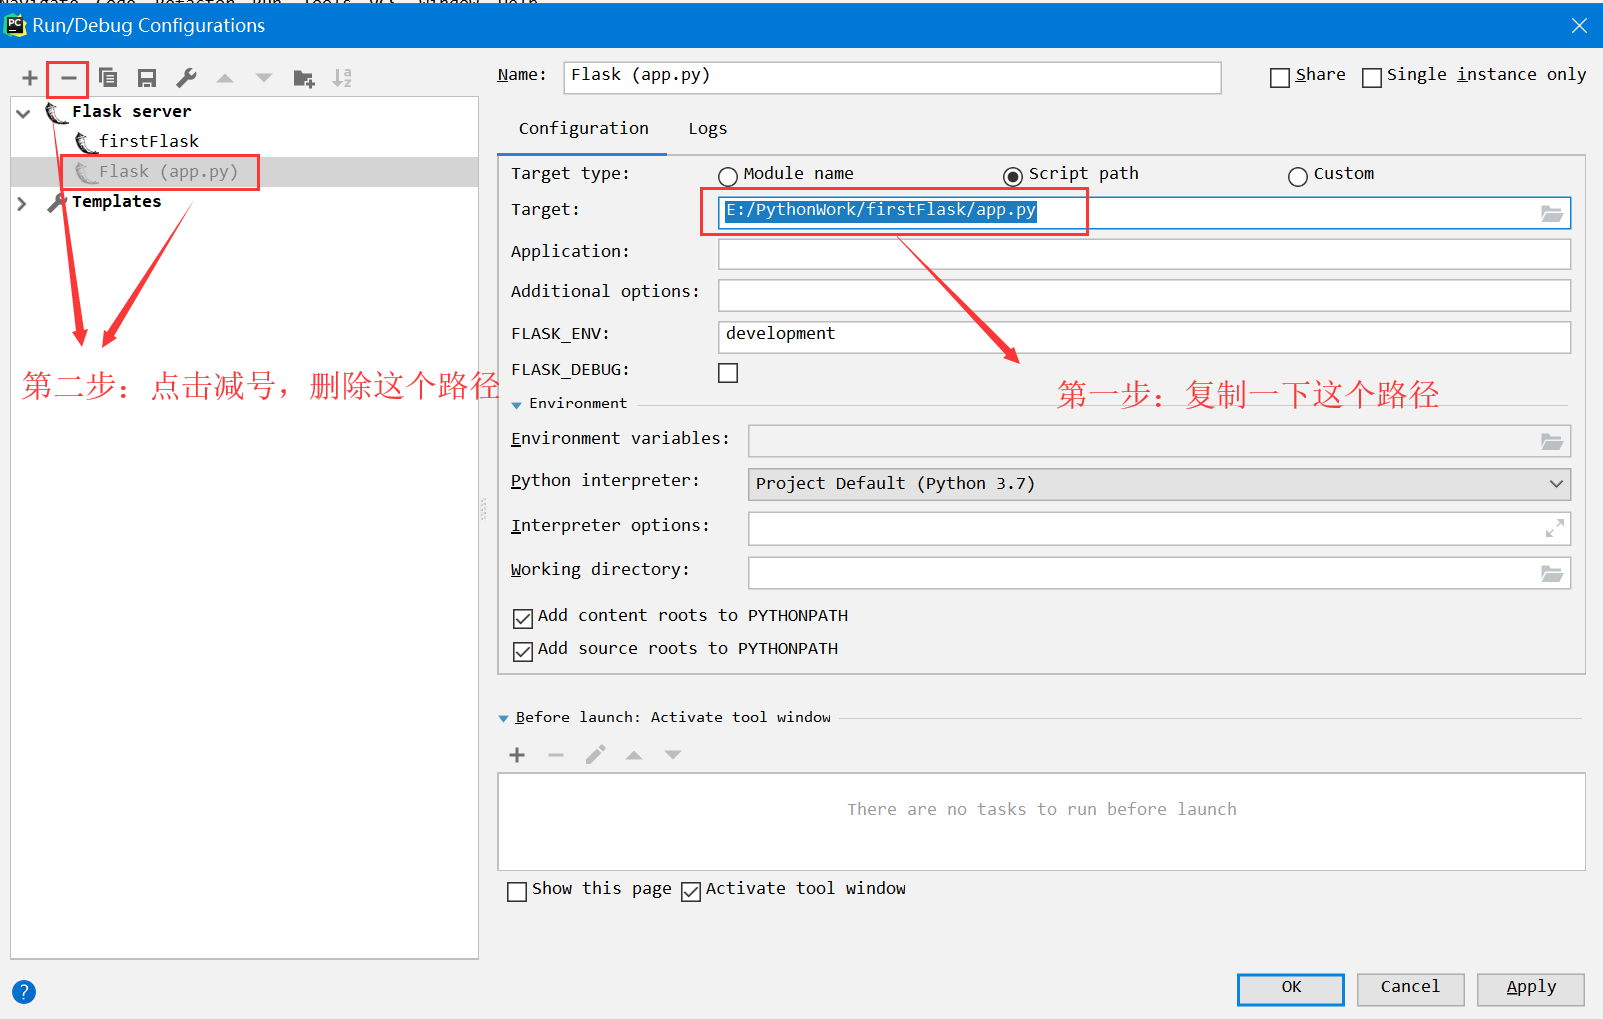This screenshot has width=1603, height=1019.
Task: Sort configurations alphabetically
Action: [342, 78]
